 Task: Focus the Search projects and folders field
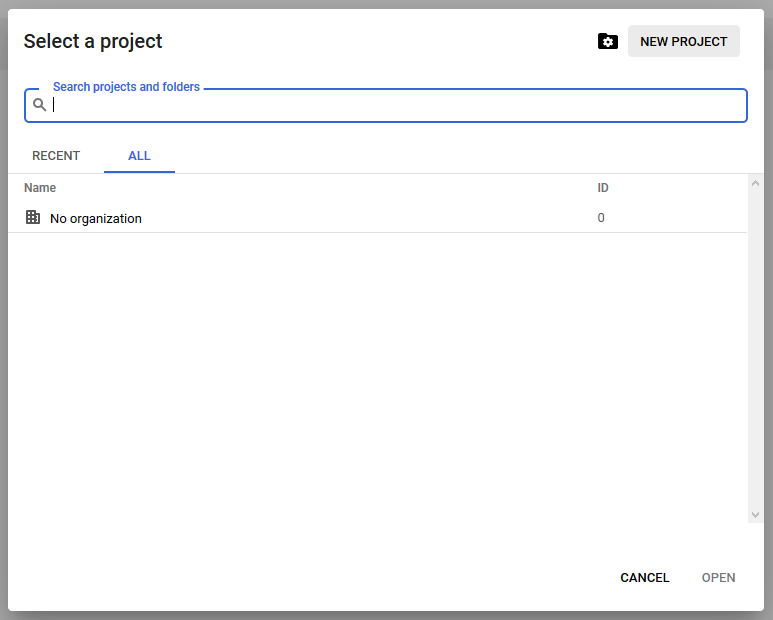pos(386,105)
